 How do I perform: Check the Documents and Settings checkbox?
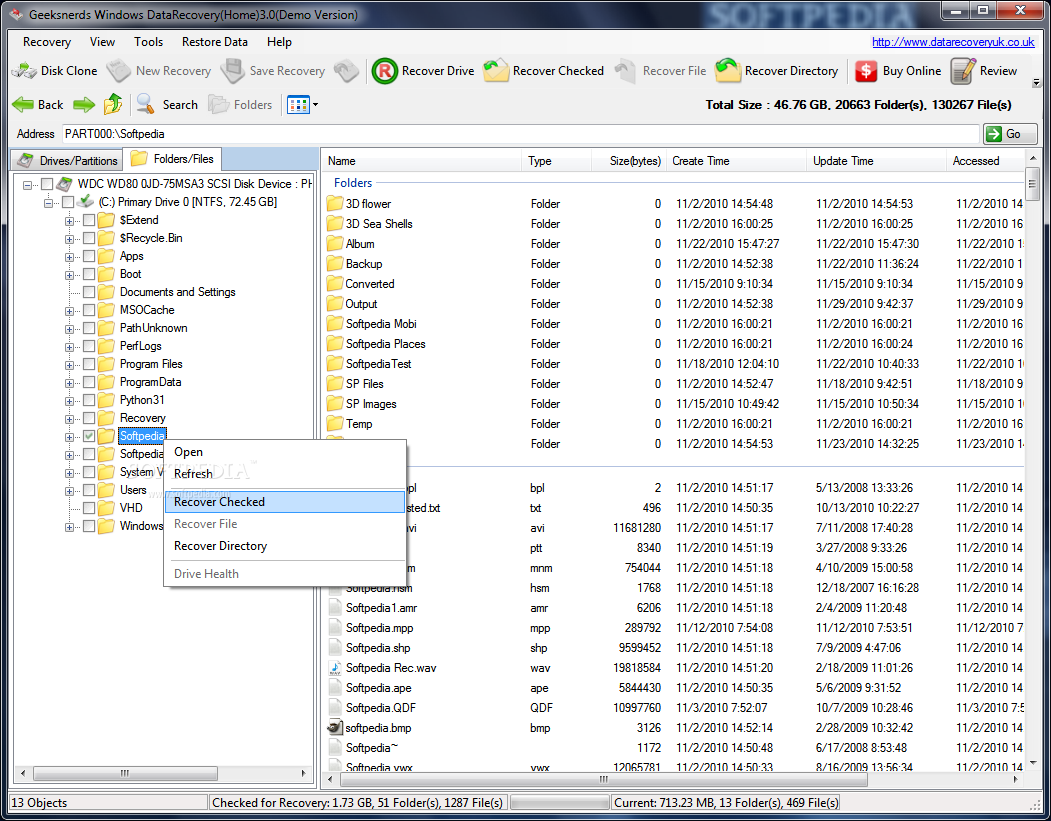point(88,292)
